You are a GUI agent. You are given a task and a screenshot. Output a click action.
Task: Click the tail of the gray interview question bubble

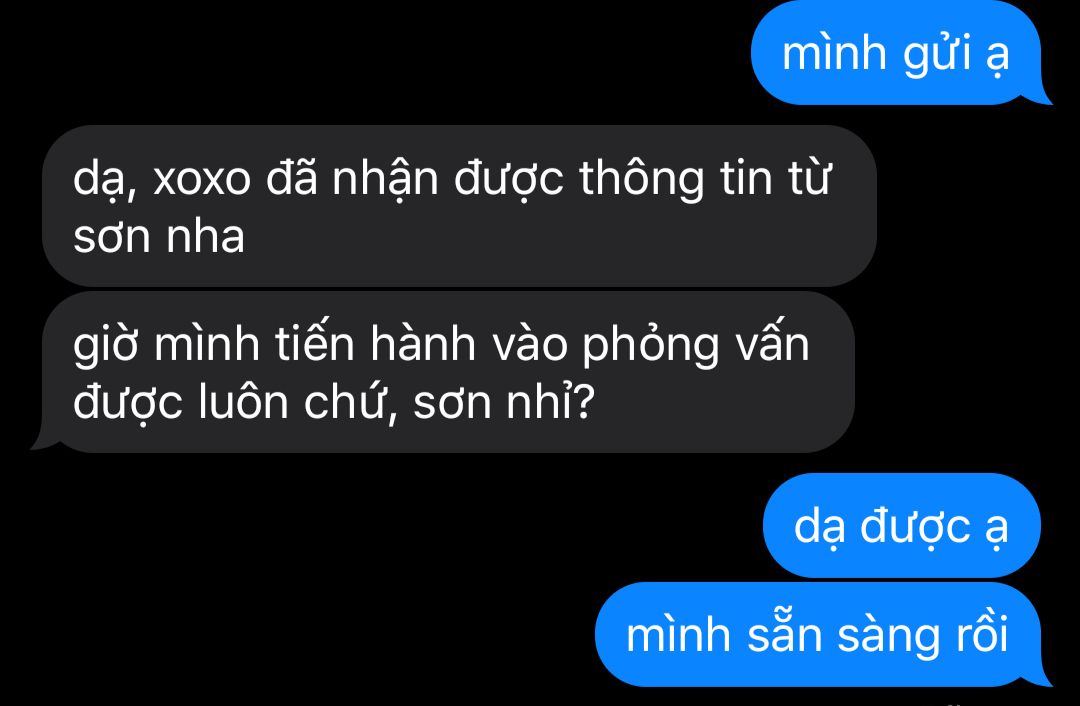click(x=45, y=441)
